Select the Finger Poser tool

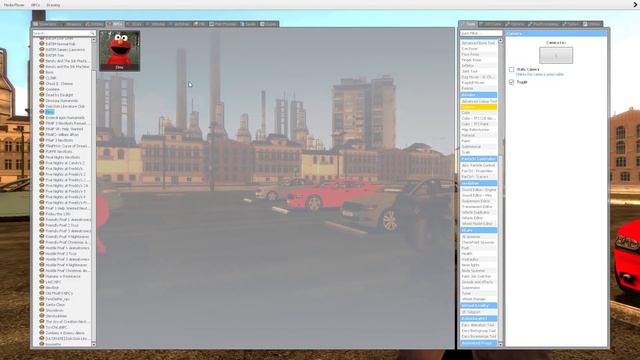(x=479, y=60)
